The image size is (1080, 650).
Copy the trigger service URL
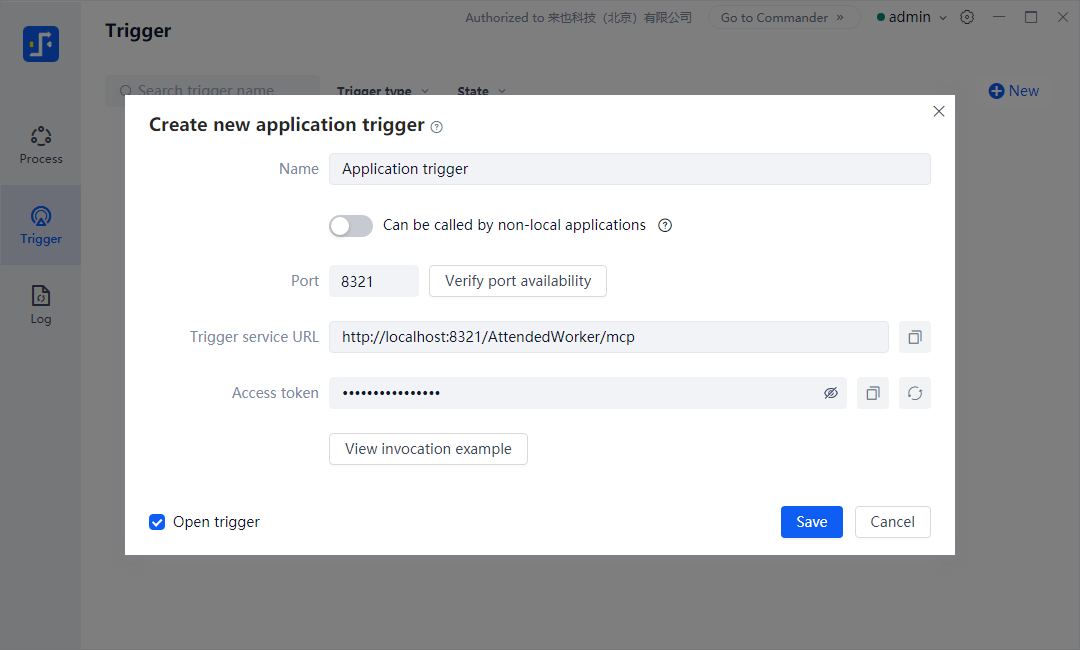click(914, 337)
